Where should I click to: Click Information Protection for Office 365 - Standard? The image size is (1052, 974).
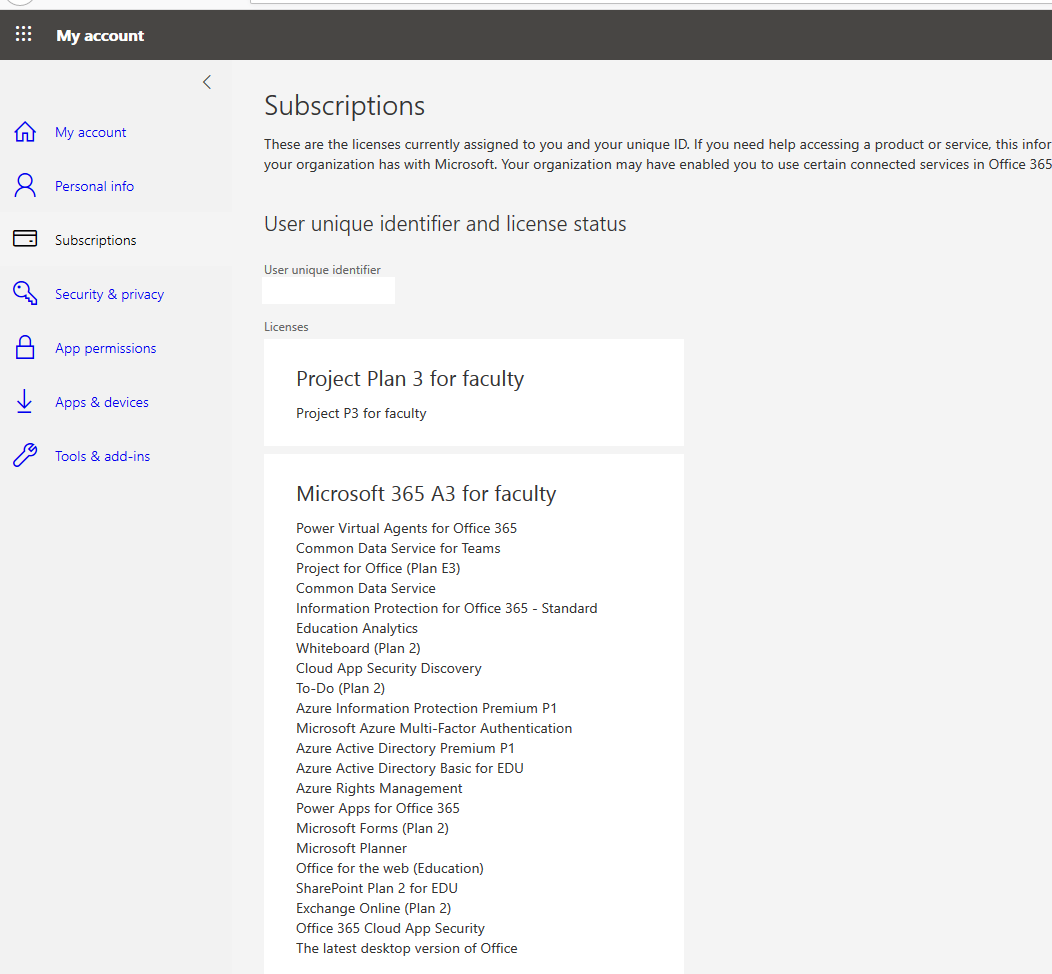coord(447,608)
